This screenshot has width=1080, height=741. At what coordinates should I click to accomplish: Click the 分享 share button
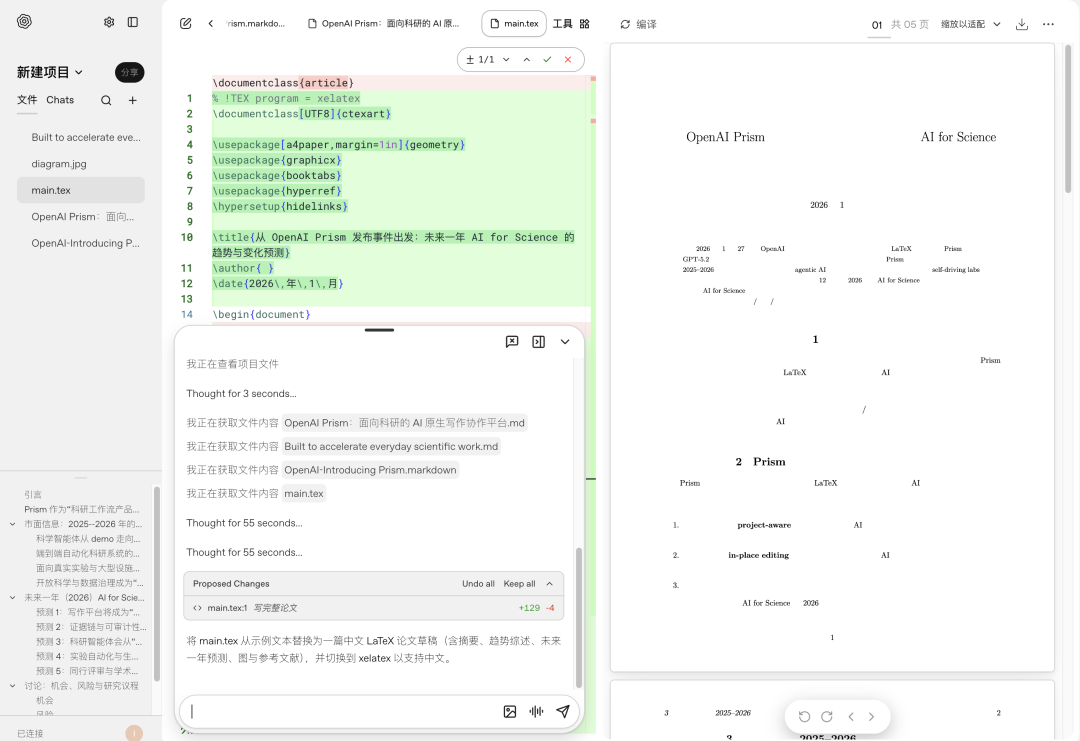pos(129,72)
